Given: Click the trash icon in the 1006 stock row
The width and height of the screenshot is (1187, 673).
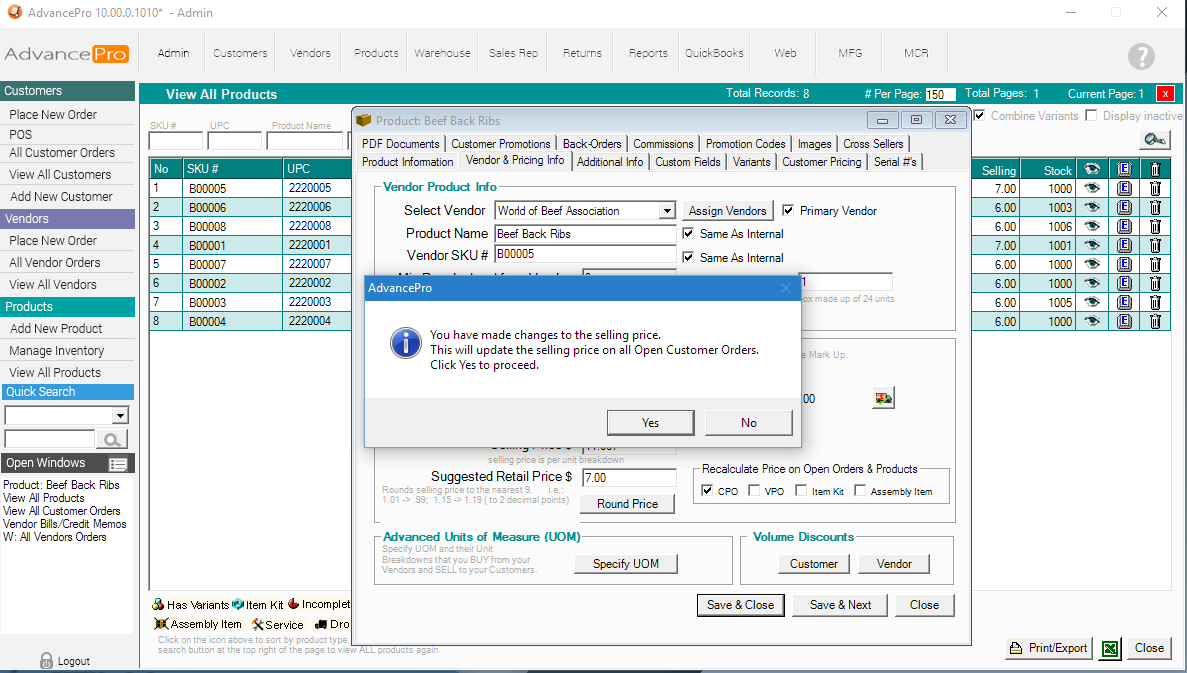Looking at the screenshot, I should tap(1155, 226).
